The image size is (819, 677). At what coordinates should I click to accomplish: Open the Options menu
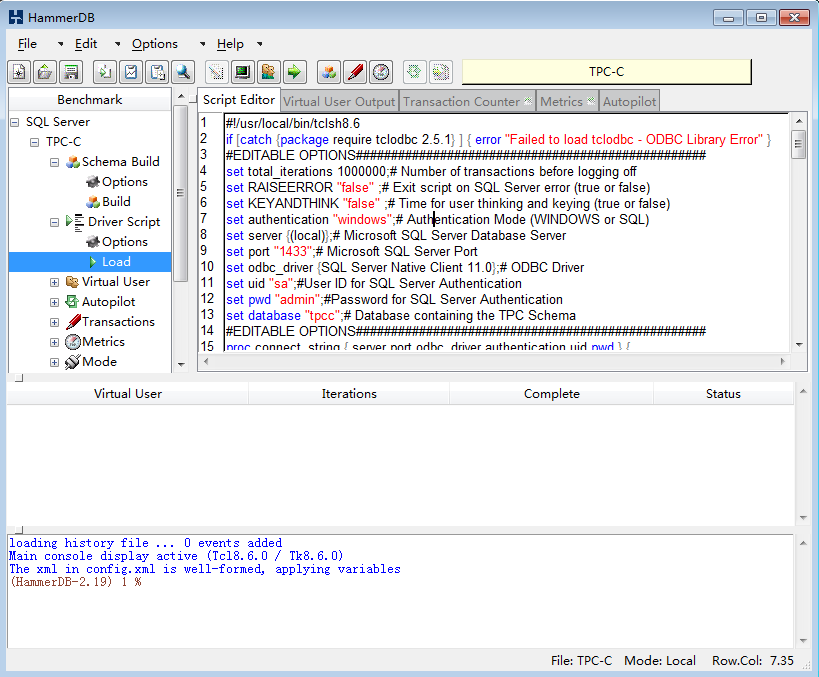(155, 44)
